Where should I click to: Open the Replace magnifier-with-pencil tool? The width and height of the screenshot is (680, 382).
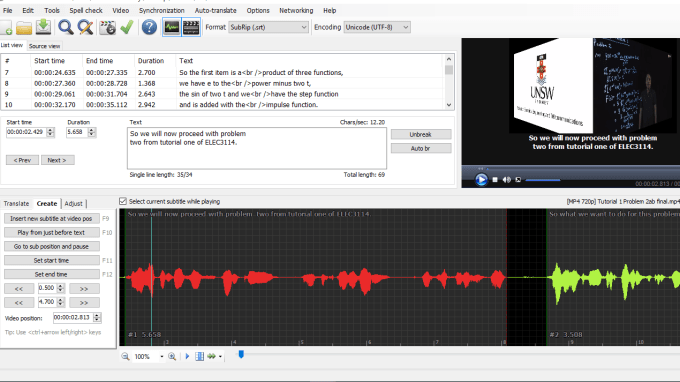(x=85, y=27)
